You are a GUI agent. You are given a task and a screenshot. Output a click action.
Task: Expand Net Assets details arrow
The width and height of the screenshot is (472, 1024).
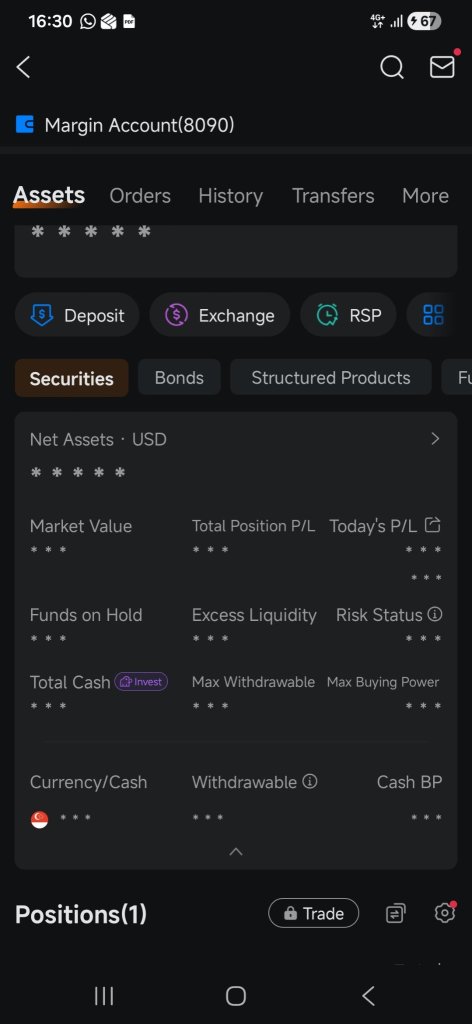pyautogui.click(x=435, y=439)
